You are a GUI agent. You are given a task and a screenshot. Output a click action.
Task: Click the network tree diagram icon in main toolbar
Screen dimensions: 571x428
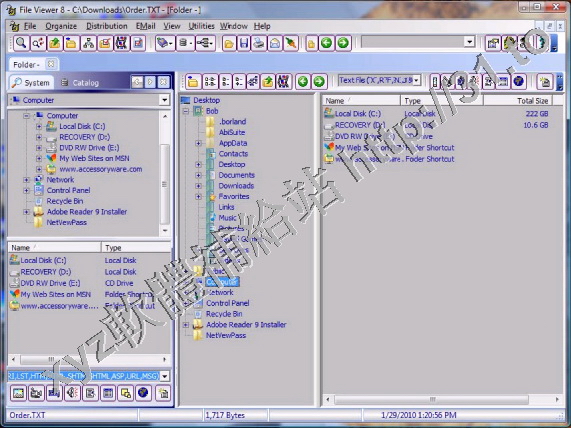tap(88, 43)
